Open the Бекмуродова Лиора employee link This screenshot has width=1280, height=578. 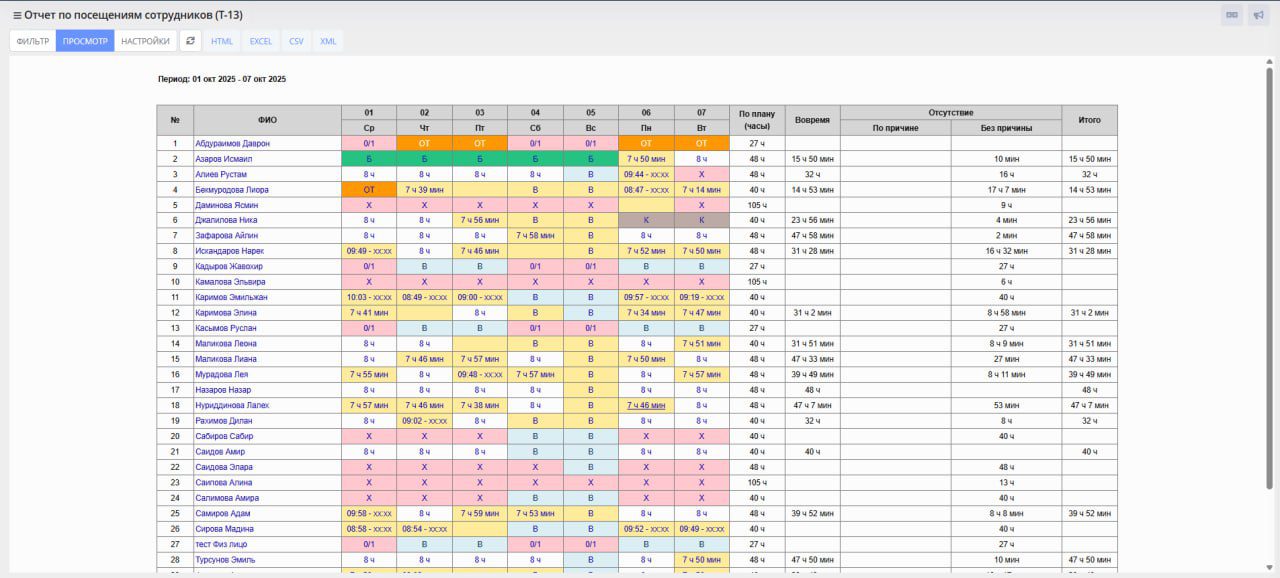tap(232, 189)
